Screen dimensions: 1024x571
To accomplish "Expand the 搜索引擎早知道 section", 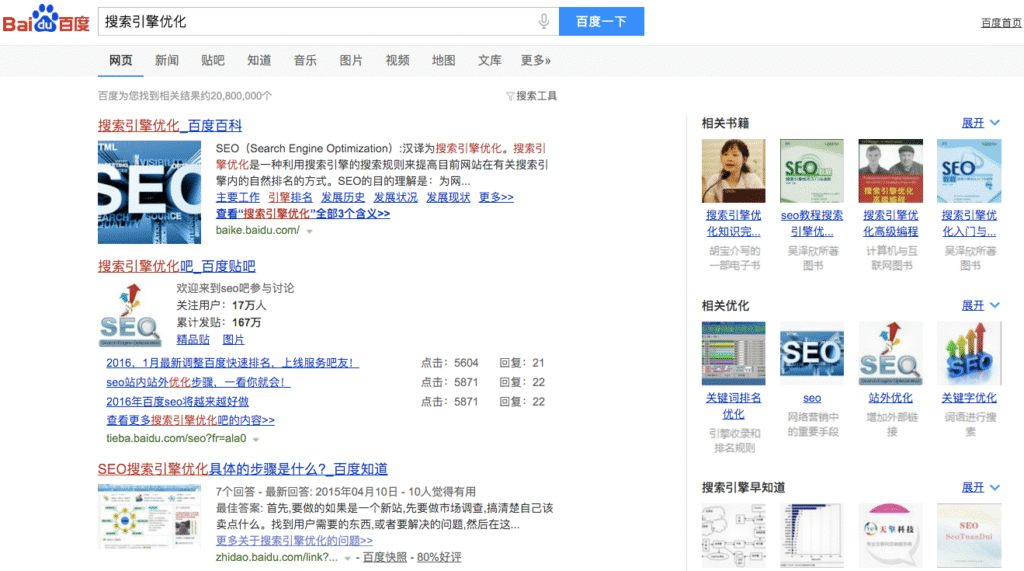I will pos(980,487).
